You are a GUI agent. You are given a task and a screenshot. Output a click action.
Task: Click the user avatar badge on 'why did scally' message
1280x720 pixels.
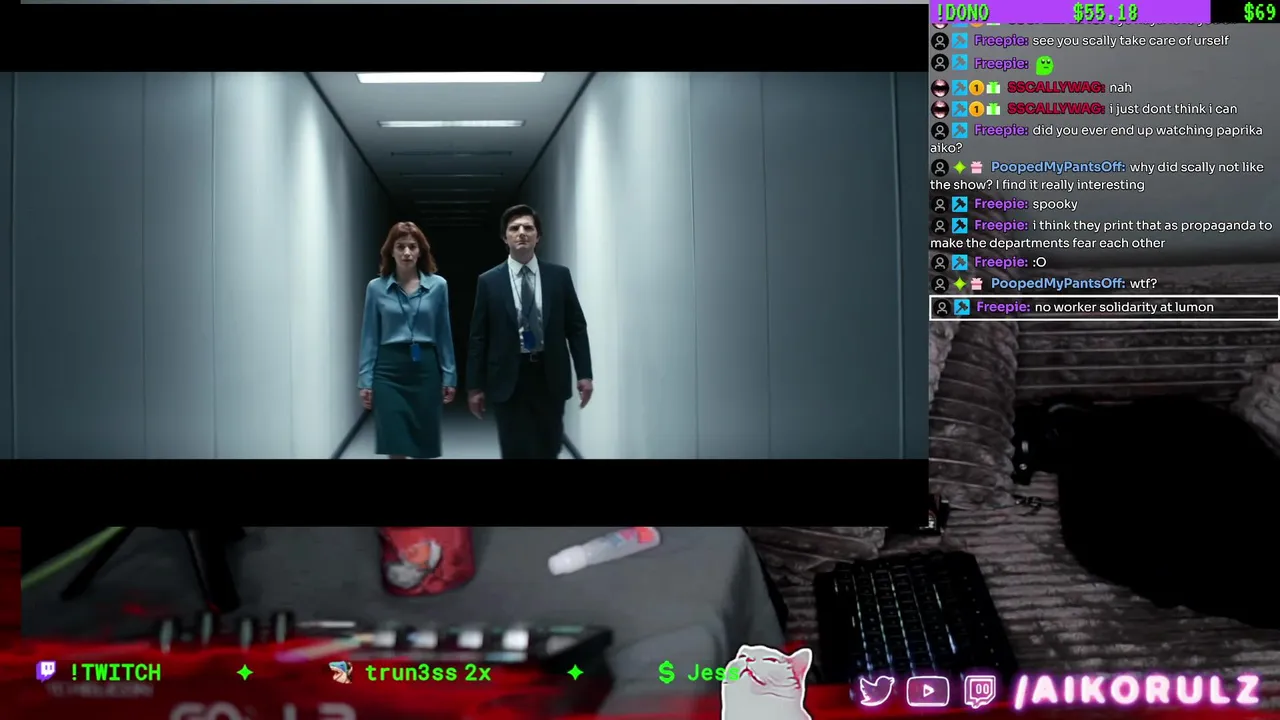pos(939,167)
